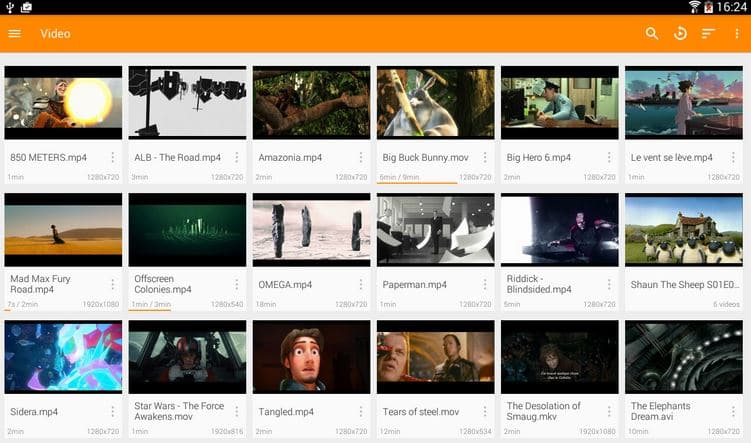The image size is (751, 443).
Task: Click the Video title in toolbar
Action: click(55, 34)
